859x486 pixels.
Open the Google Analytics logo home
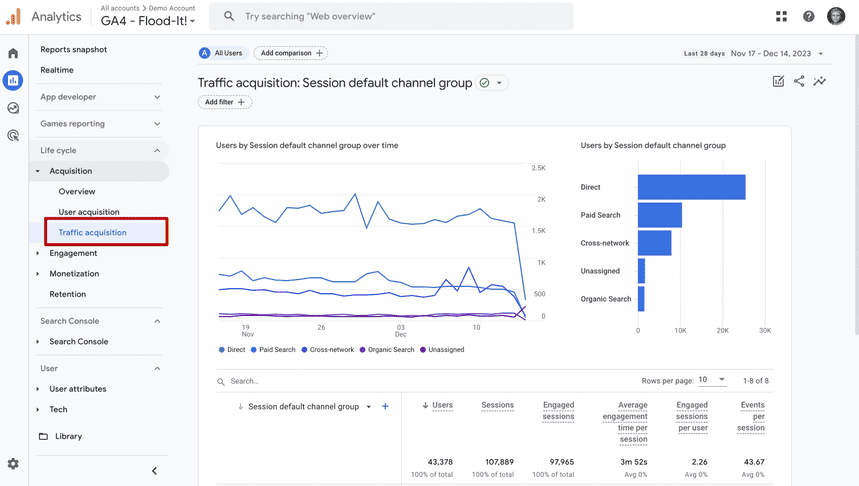(14, 16)
